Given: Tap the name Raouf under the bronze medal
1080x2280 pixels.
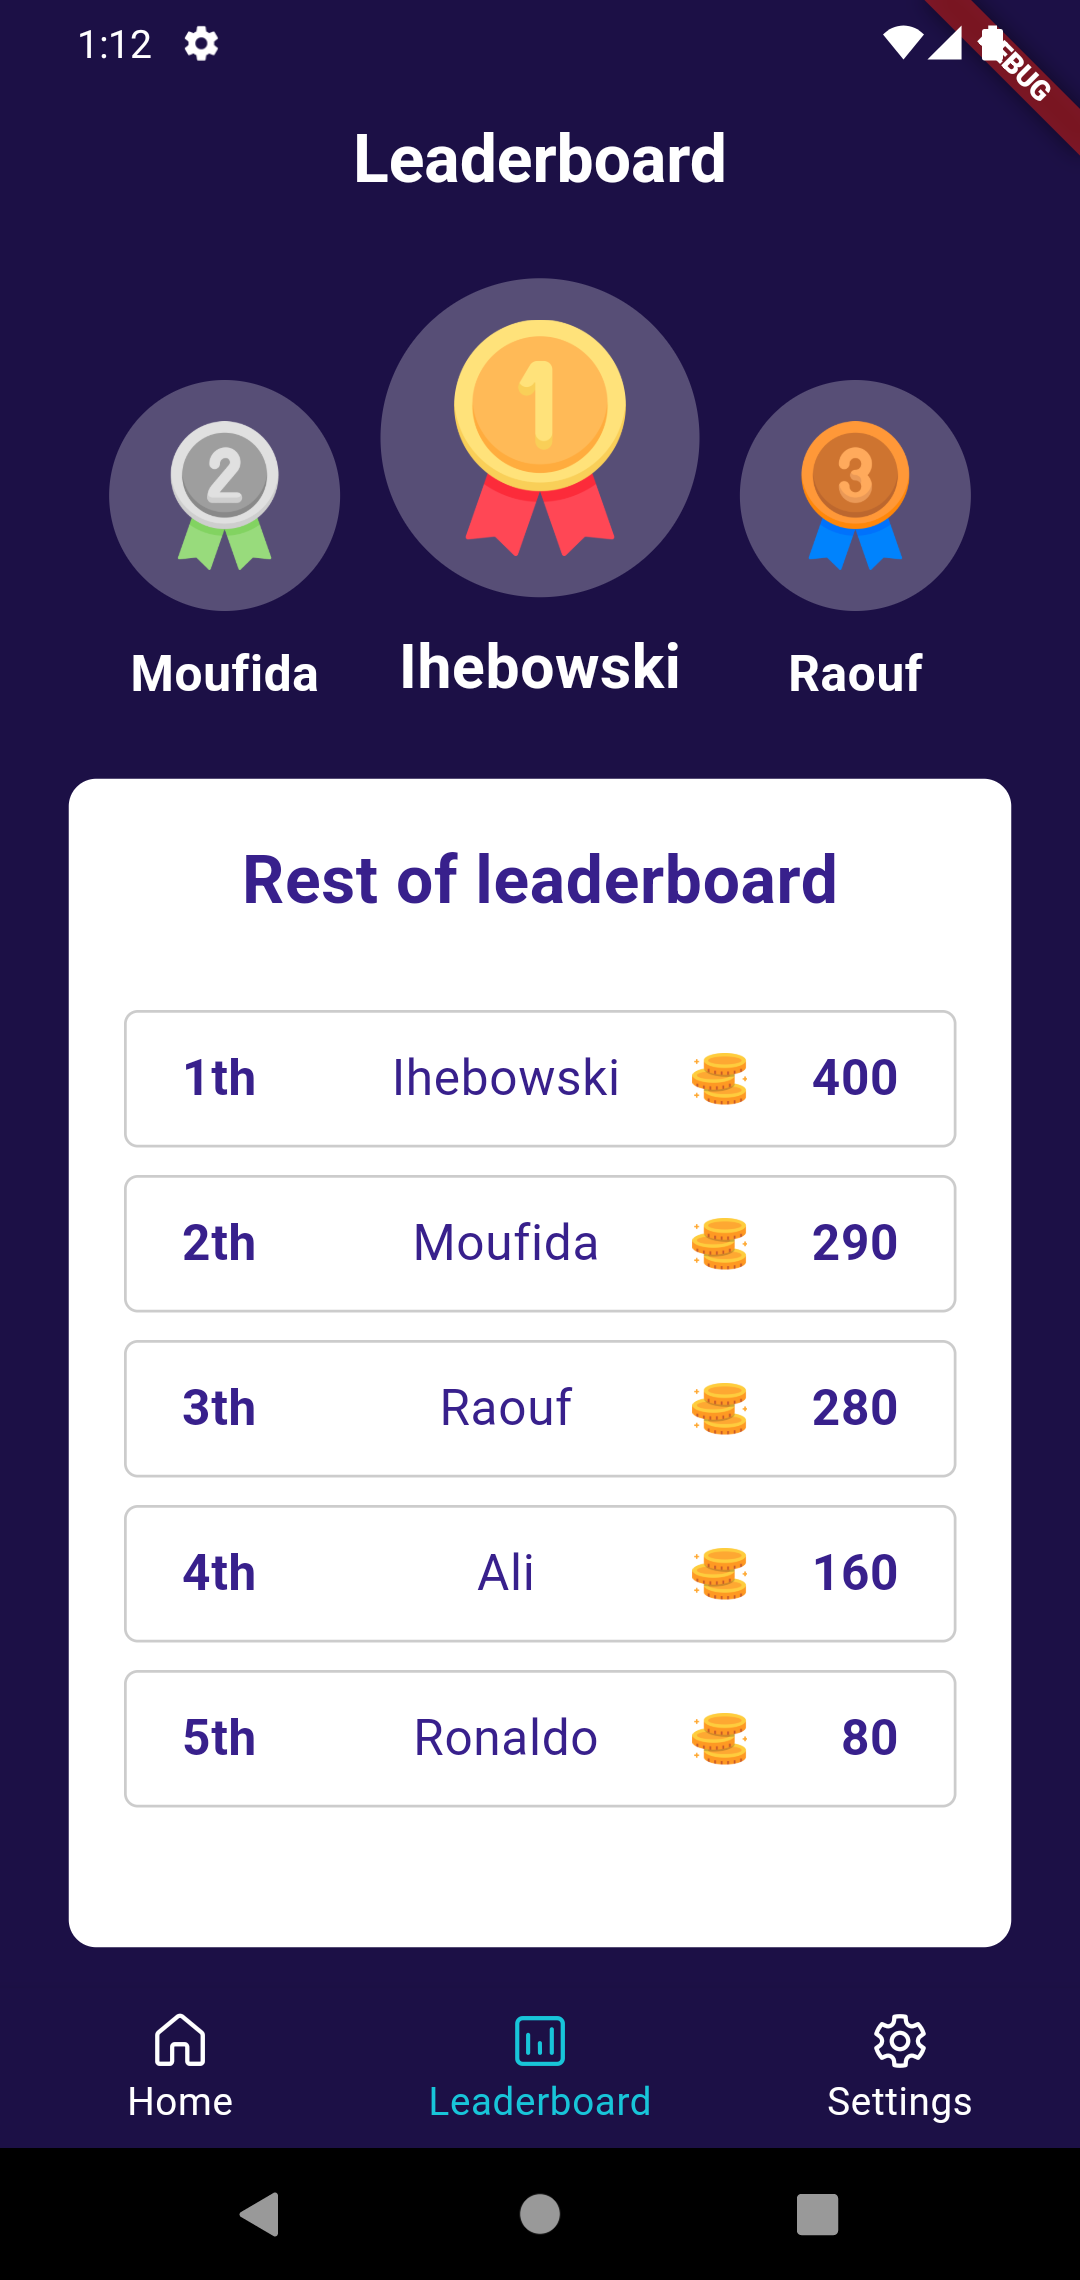Looking at the screenshot, I should pos(855,675).
